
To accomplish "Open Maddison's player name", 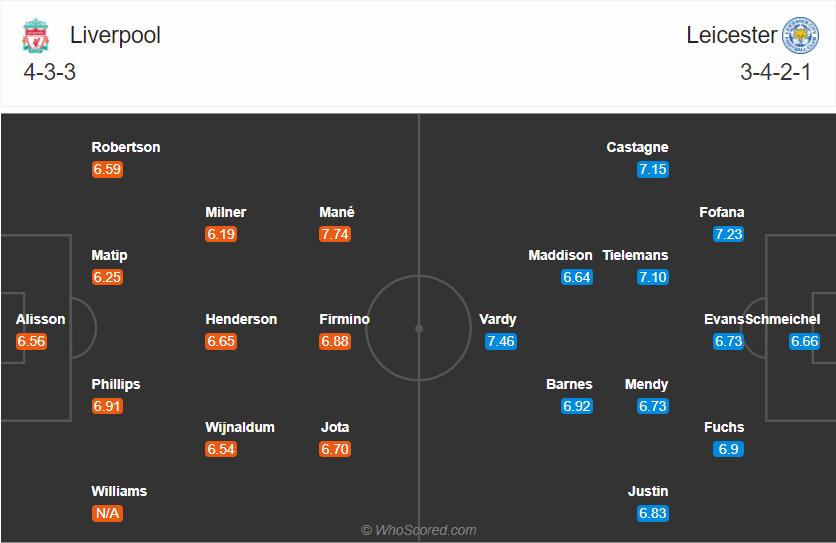I will (x=560, y=256).
